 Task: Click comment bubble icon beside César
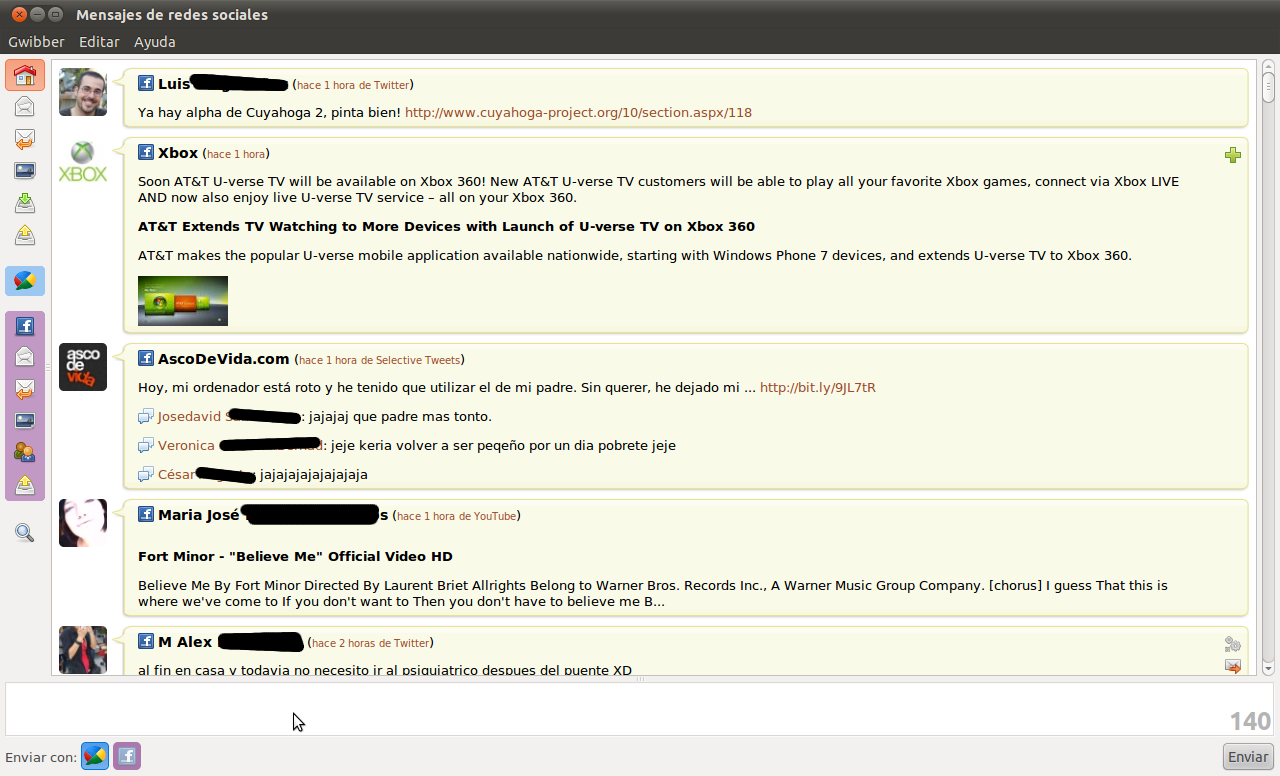tap(146, 474)
